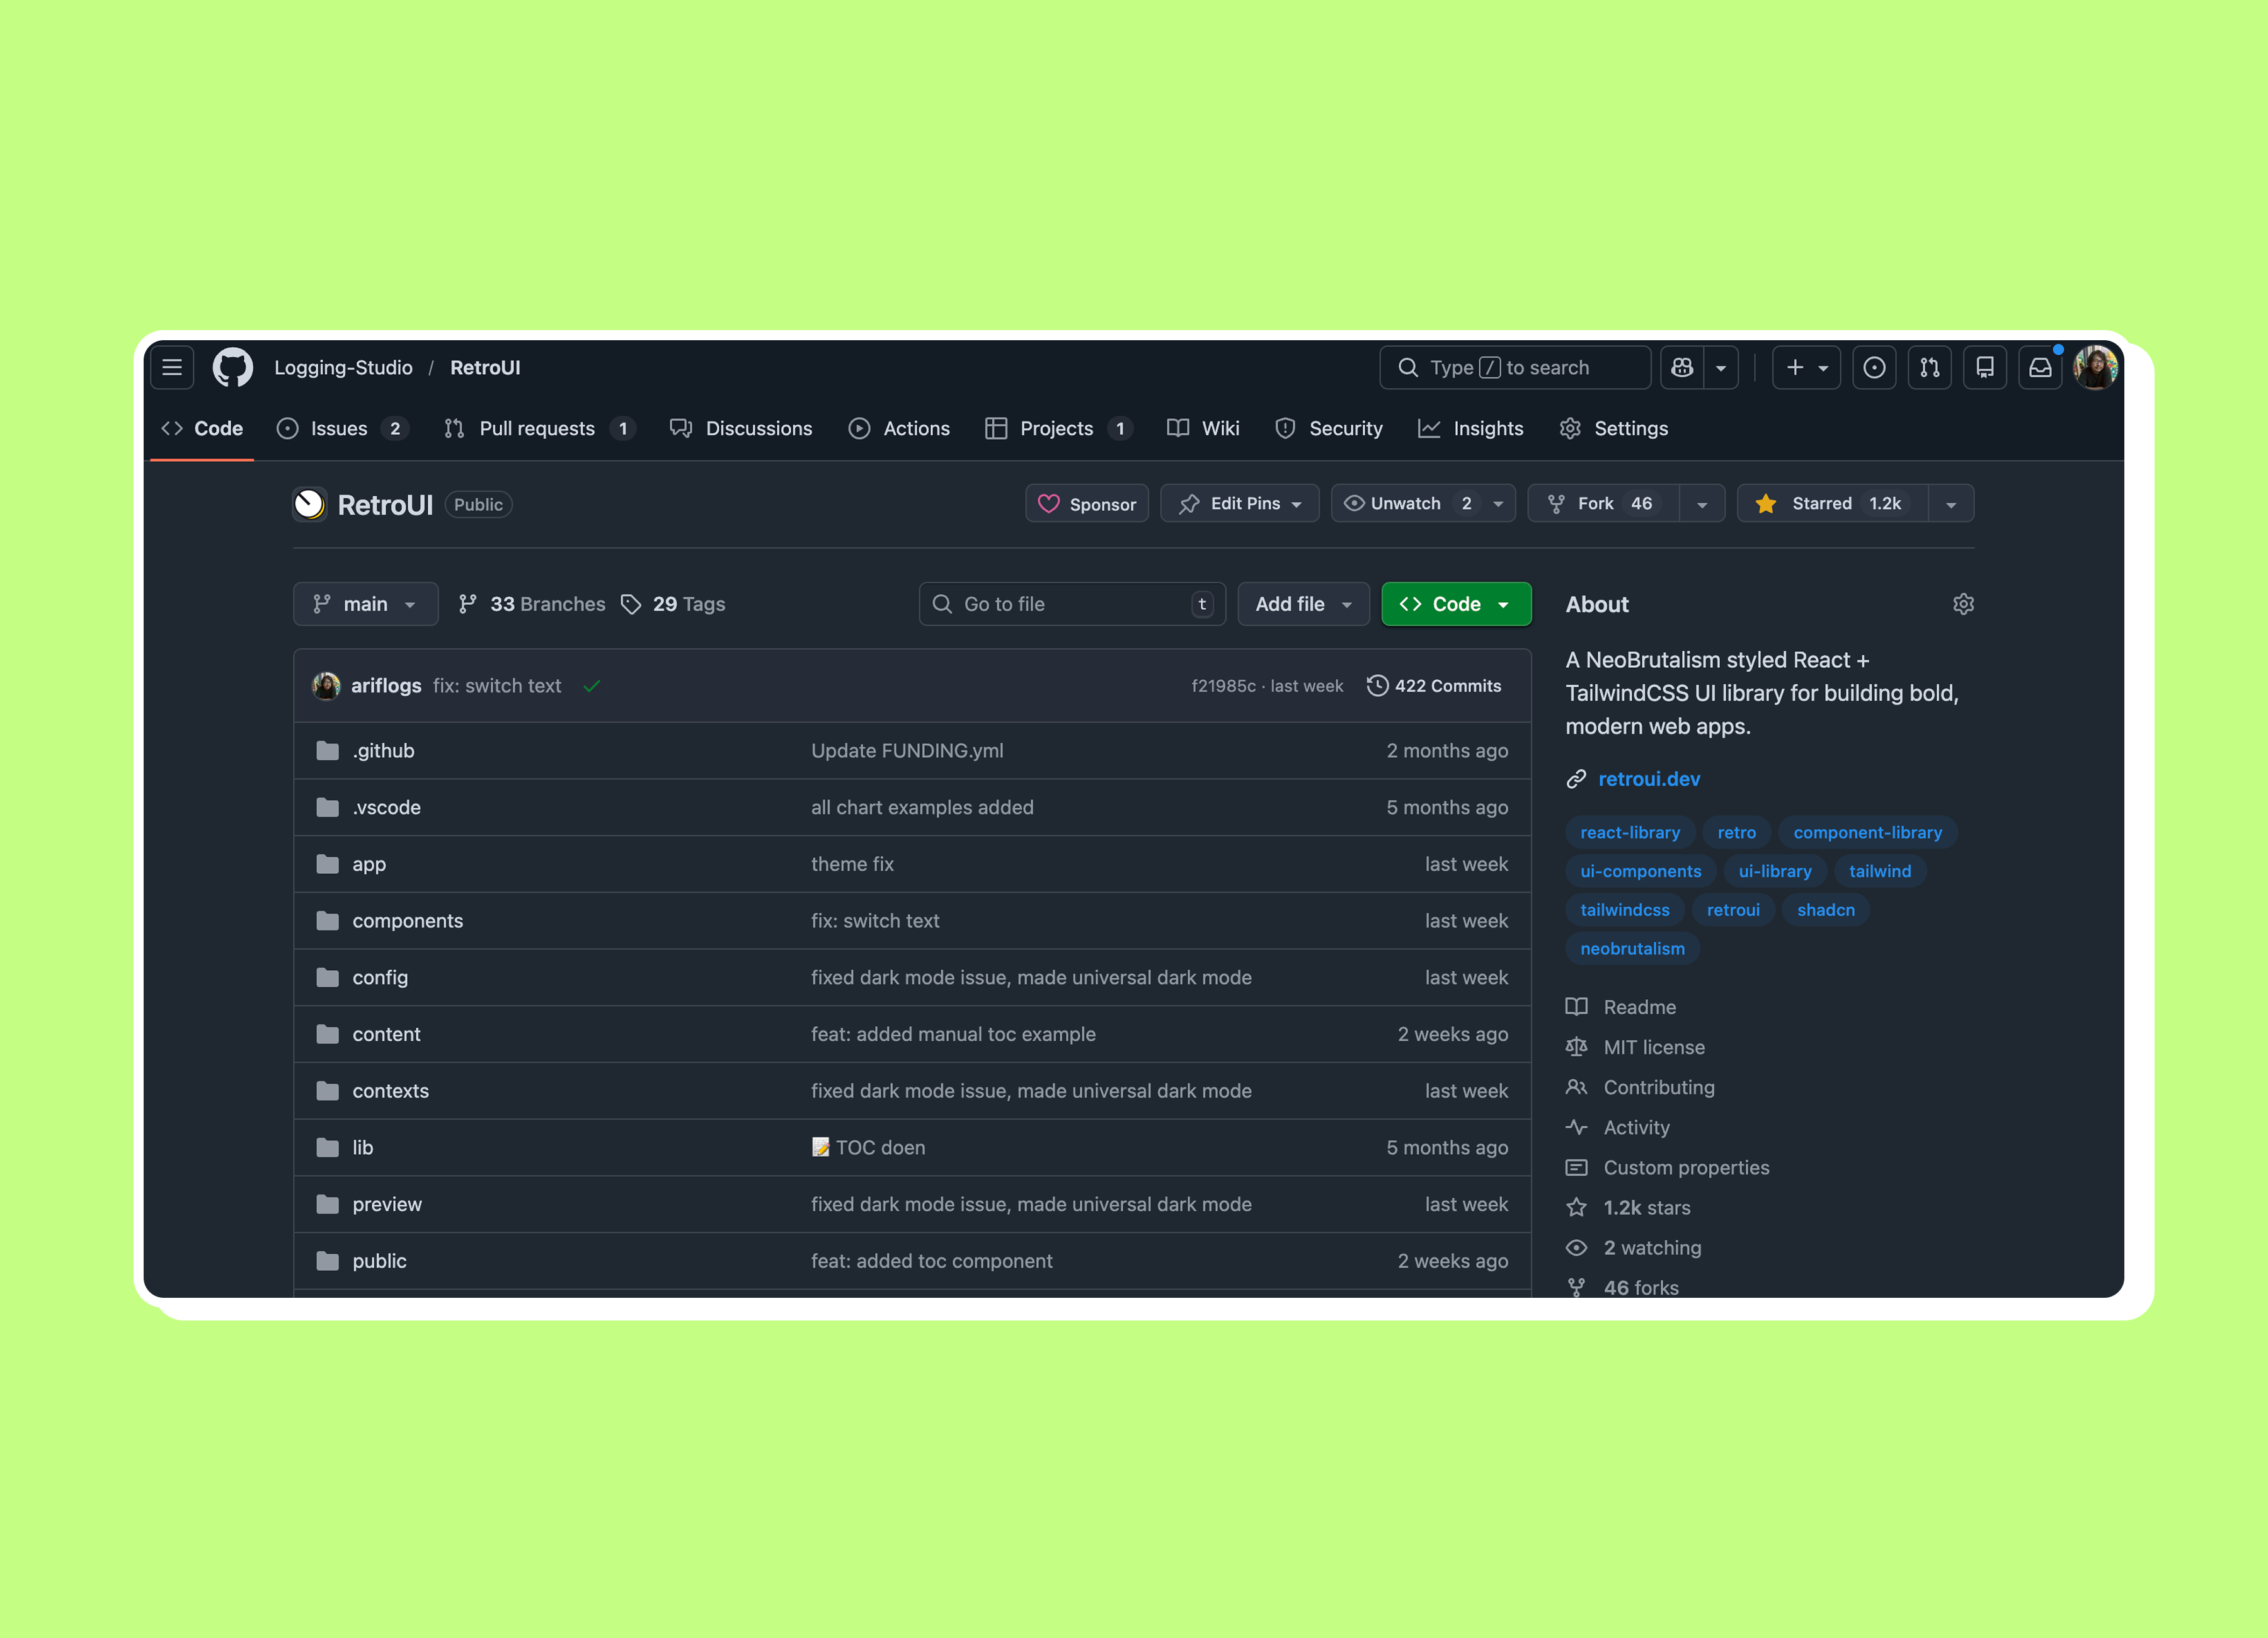2268x1638 pixels.
Task: Edit repository details via About gear icon
Action: pyautogui.click(x=1963, y=604)
